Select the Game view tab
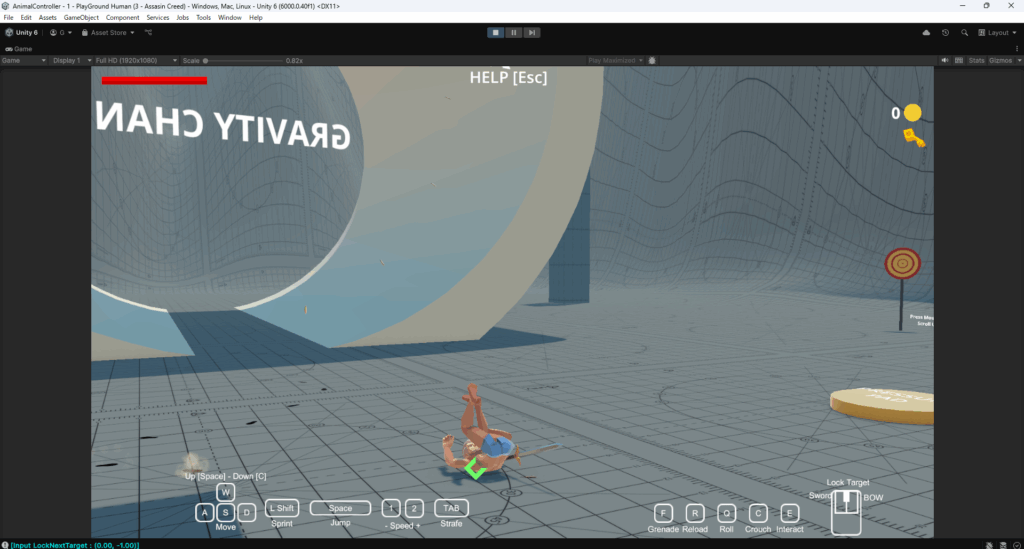Image resolution: width=1024 pixels, height=549 pixels. (x=18, y=49)
